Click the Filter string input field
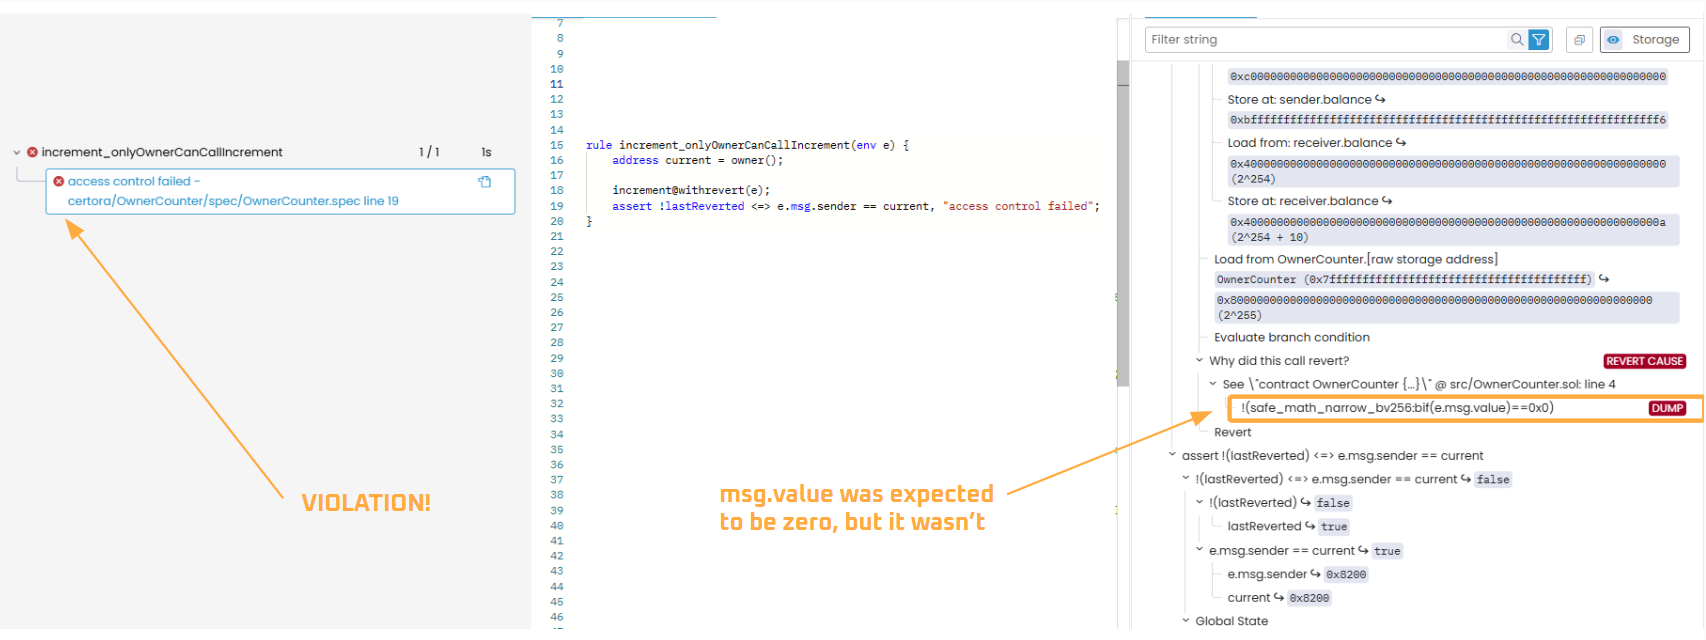 (1325, 40)
